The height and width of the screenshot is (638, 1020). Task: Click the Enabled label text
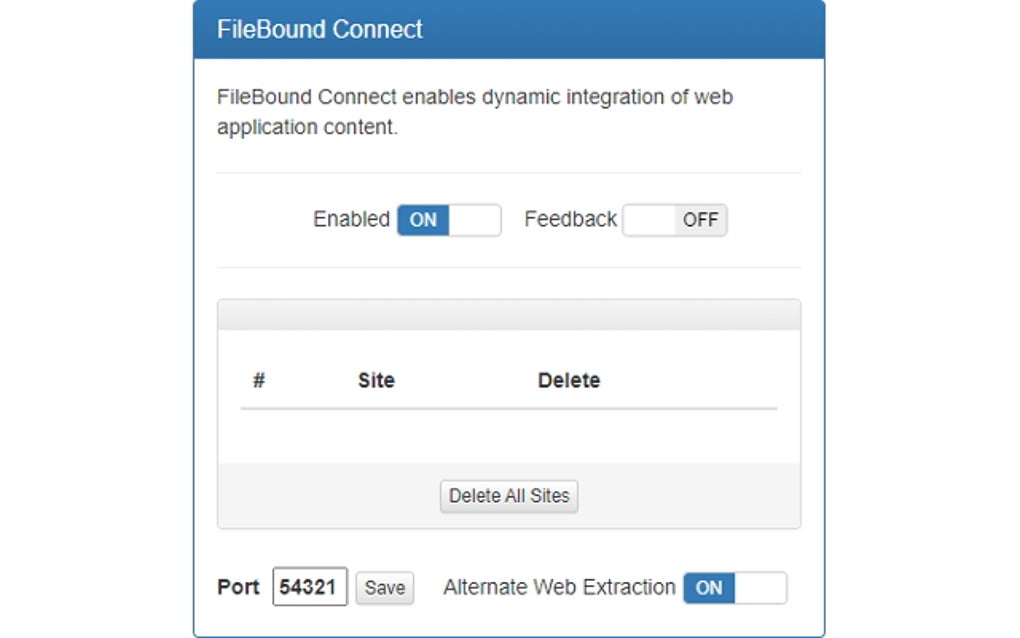click(352, 219)
